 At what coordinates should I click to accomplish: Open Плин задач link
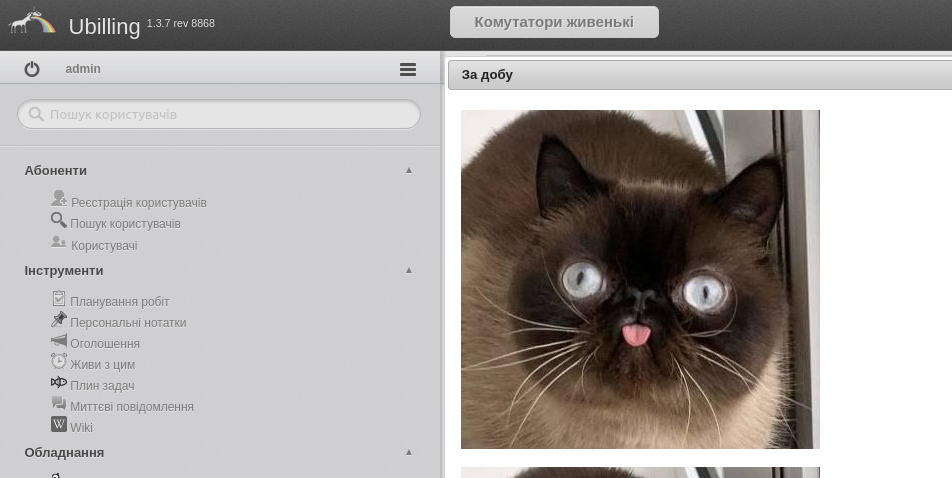pyautogui.click(x=102, y=386)
